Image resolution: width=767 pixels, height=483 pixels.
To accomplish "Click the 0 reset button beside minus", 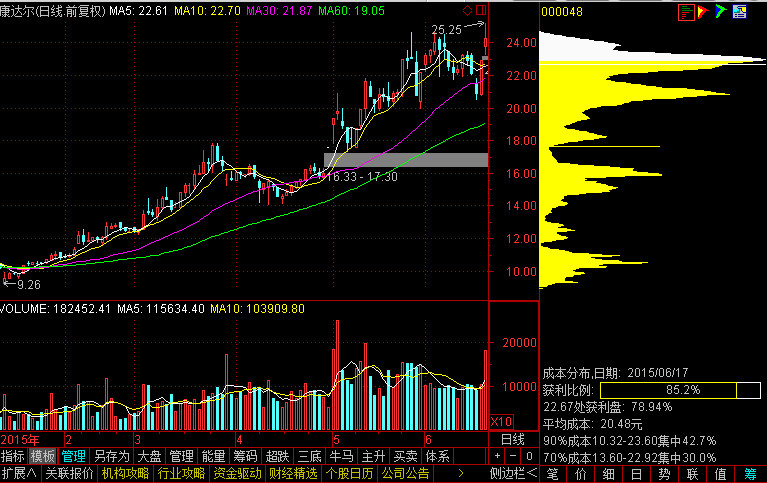I will click(x=527, y=456).
